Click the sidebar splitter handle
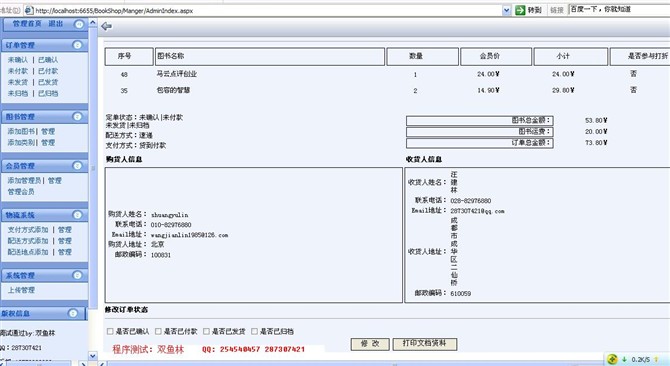This screenshot has height=366, width=670. click(x=93, y=168)
